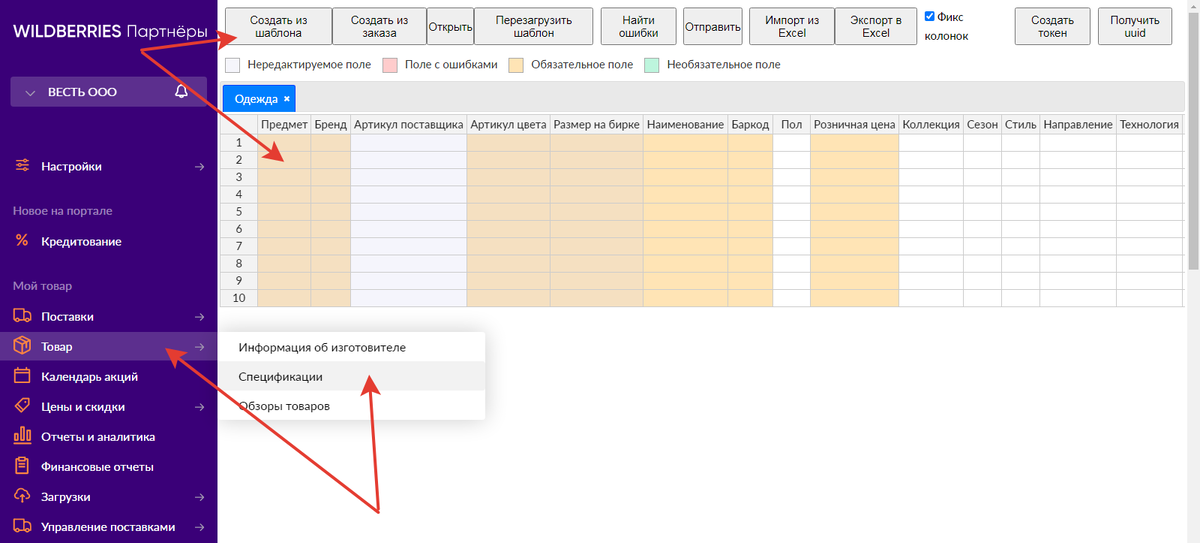Select the Предмет cell in row 1
Screen dimensions: 1200x543
pyautogui.click(x=284, y=142)
